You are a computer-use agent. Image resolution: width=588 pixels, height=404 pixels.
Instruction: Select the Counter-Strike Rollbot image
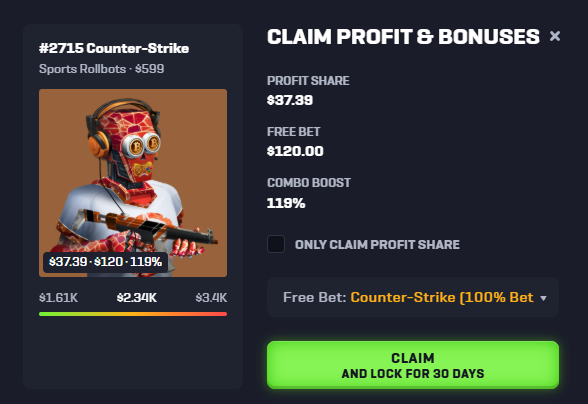click(x=133, y=183)
